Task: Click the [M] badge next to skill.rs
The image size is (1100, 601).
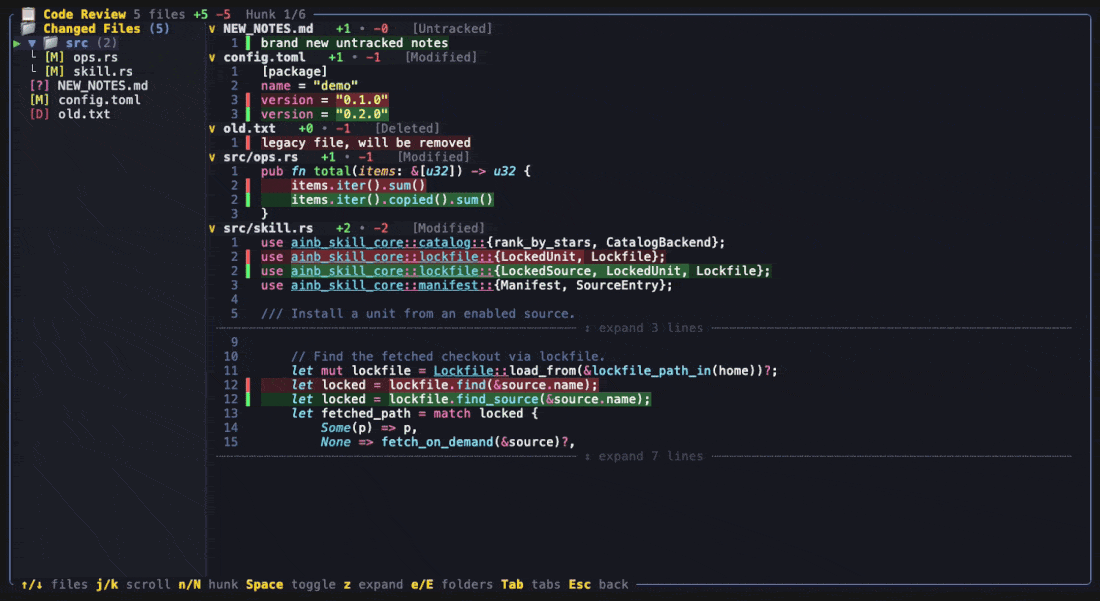Action: tap(54, 72)
